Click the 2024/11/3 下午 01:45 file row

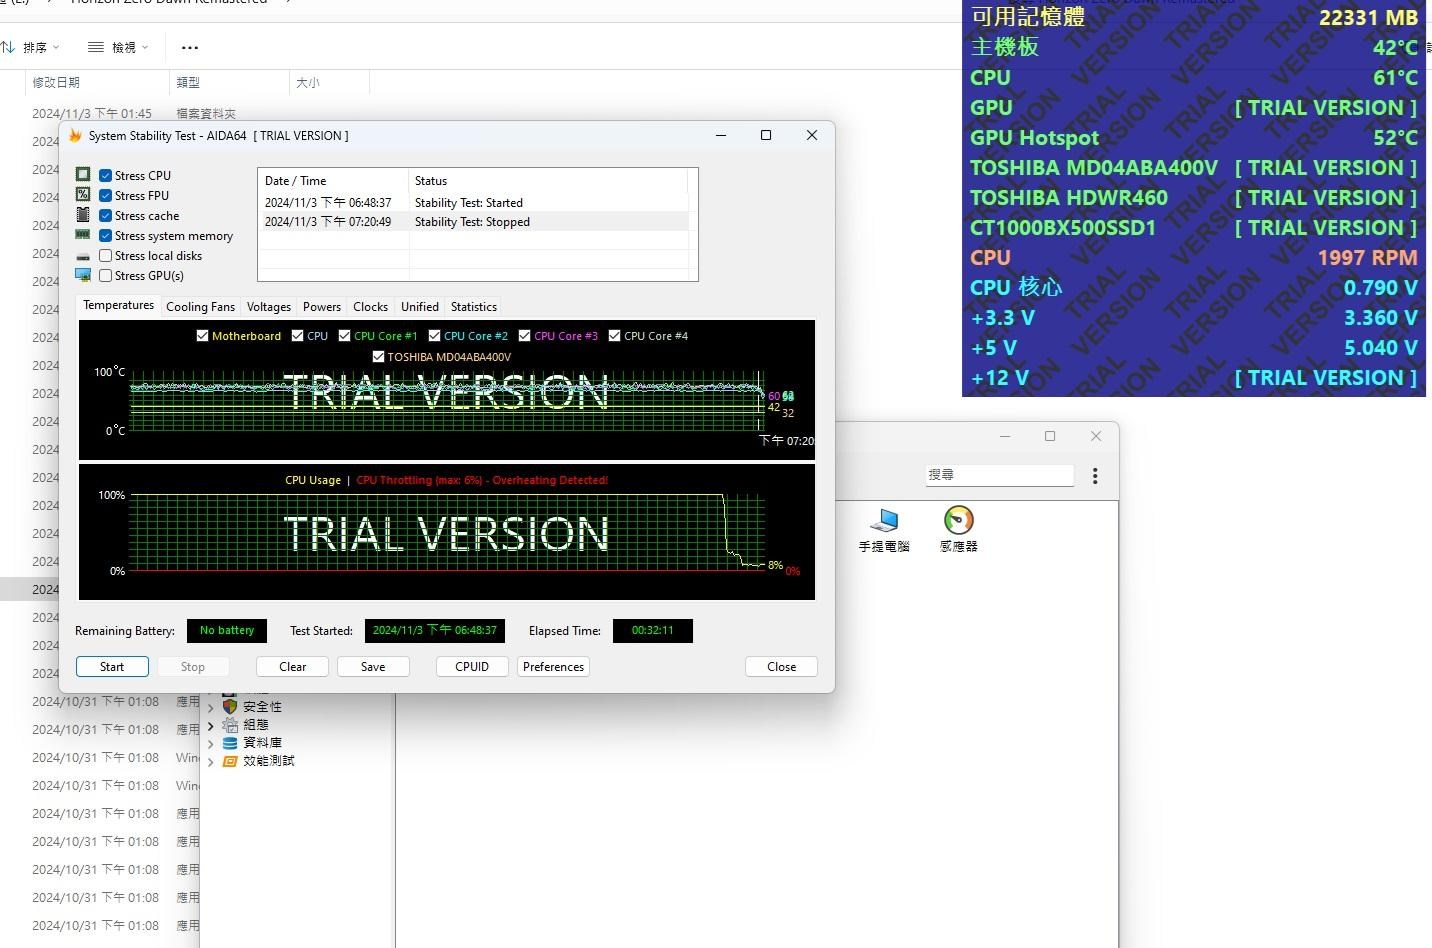(x=134, y=113)
